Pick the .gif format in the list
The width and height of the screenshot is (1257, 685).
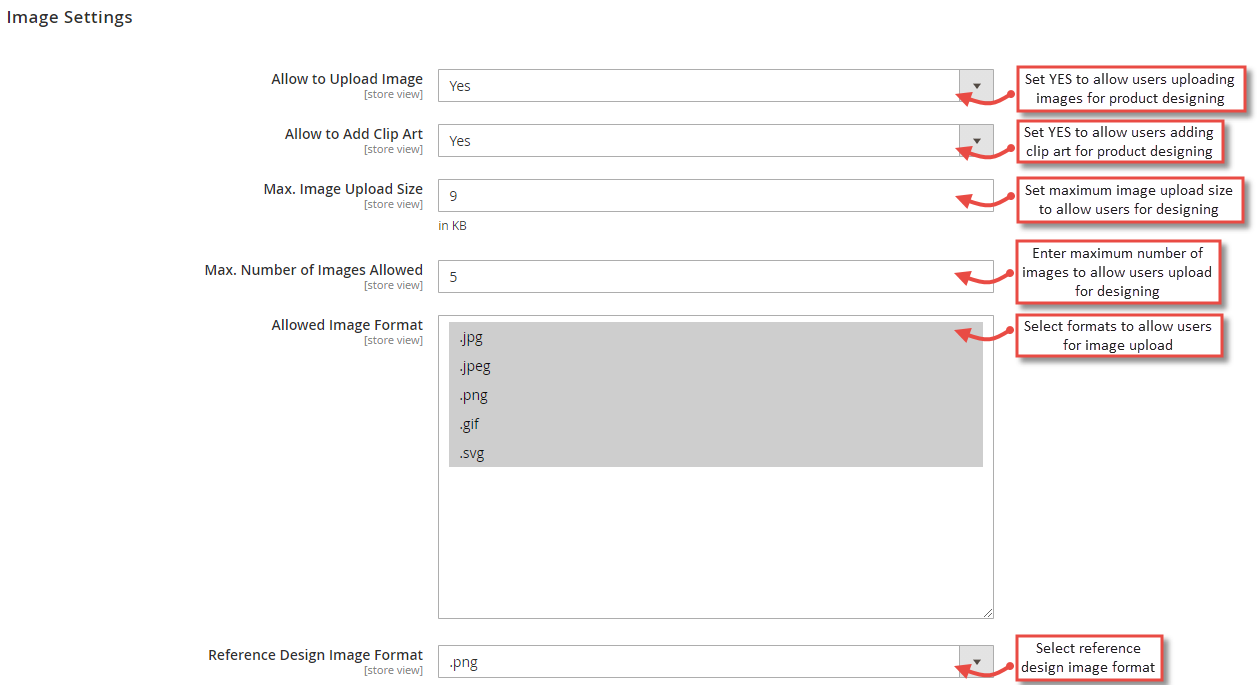[715, 424]
